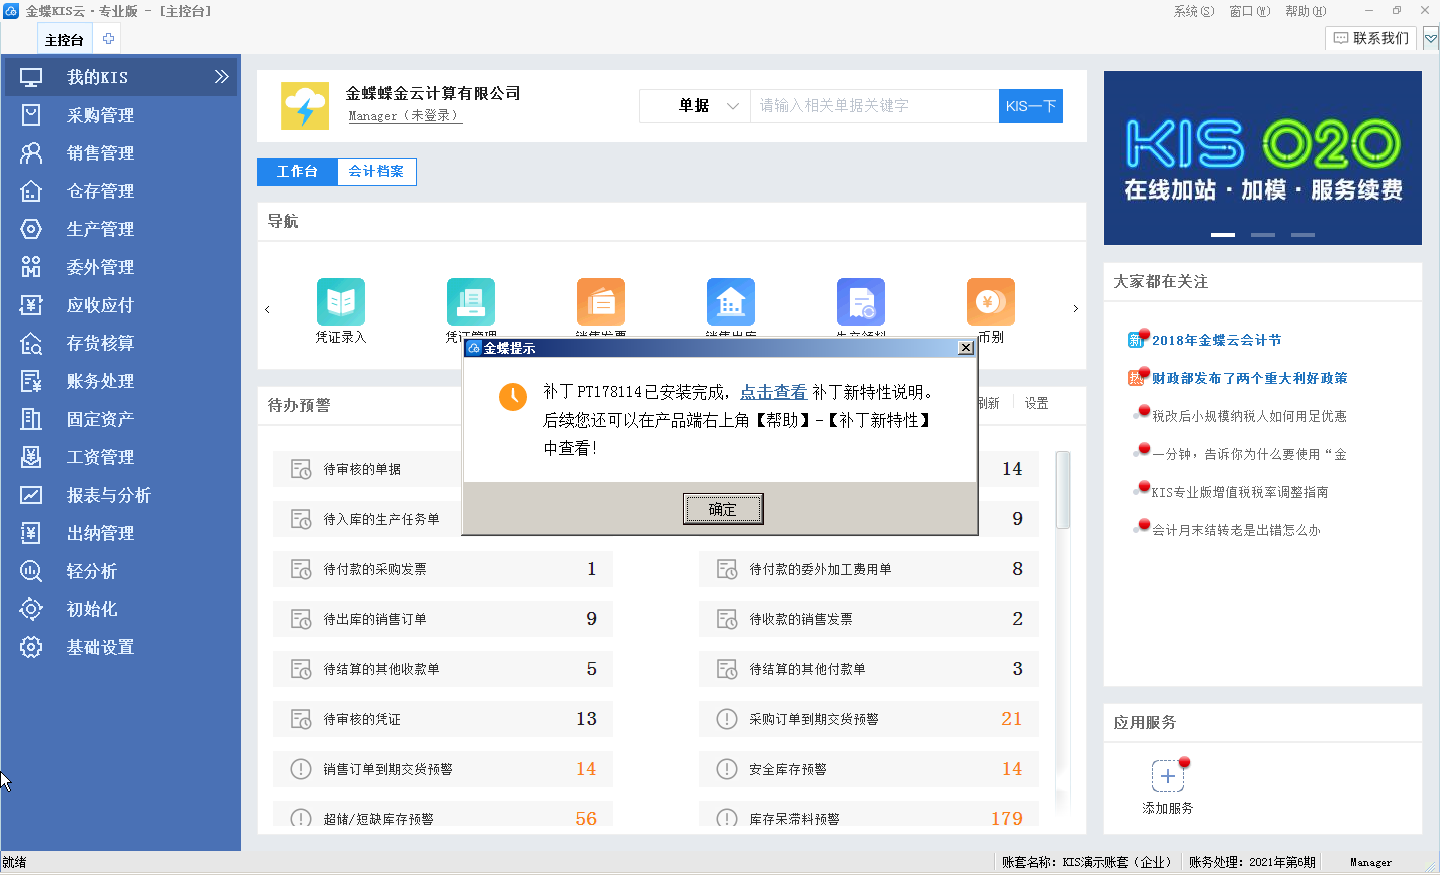Switch to the 会计档案 tab
1440x875 pixels.
click(x=376, y=172)
